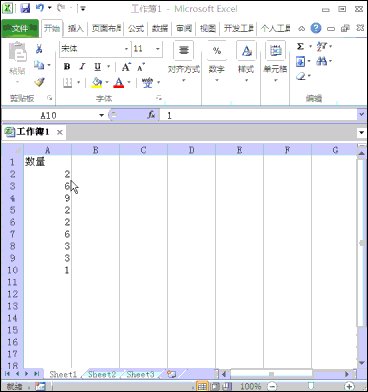Image resolution: width=368 pixels, height=392 pixels.
Task: Toggle Italic formatting
Action: tap(82, 67)
